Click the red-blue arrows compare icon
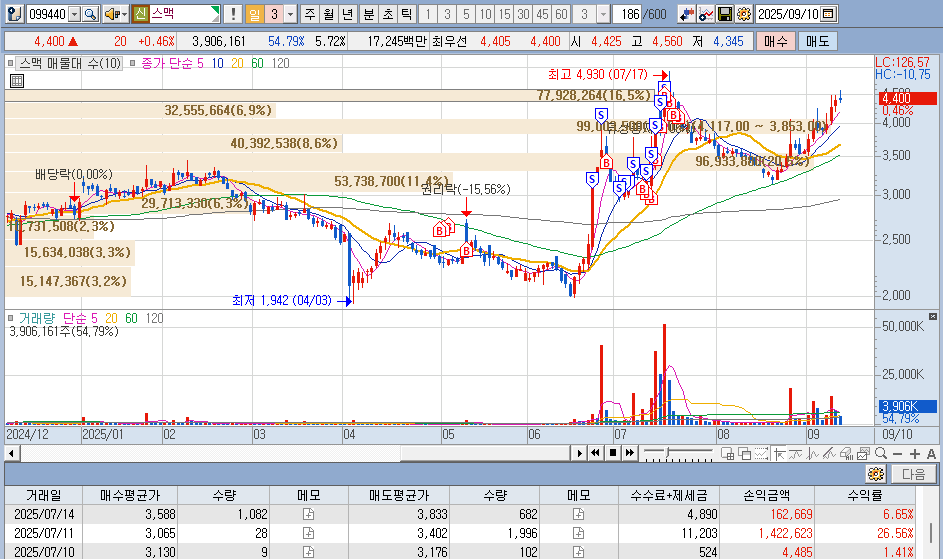This screenshot has width=943, height=559. pyautogui.click(x=686, y=14)
